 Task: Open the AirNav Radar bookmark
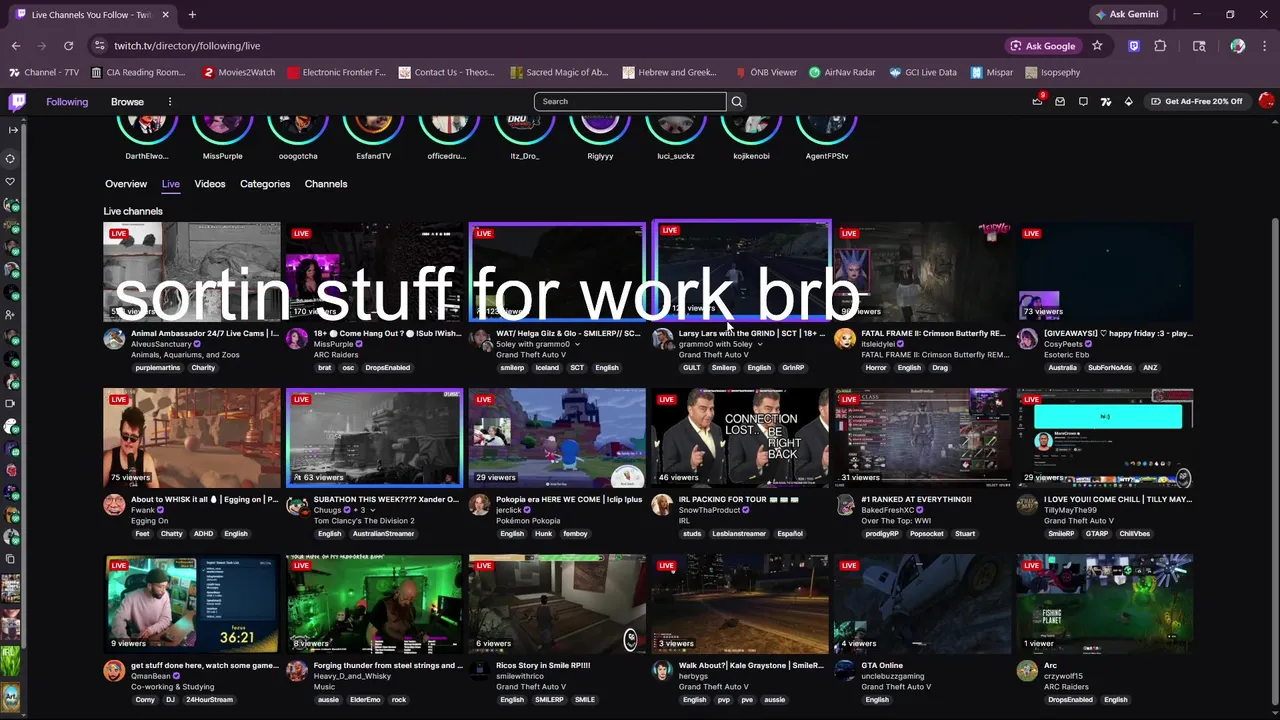coord(842,72)
